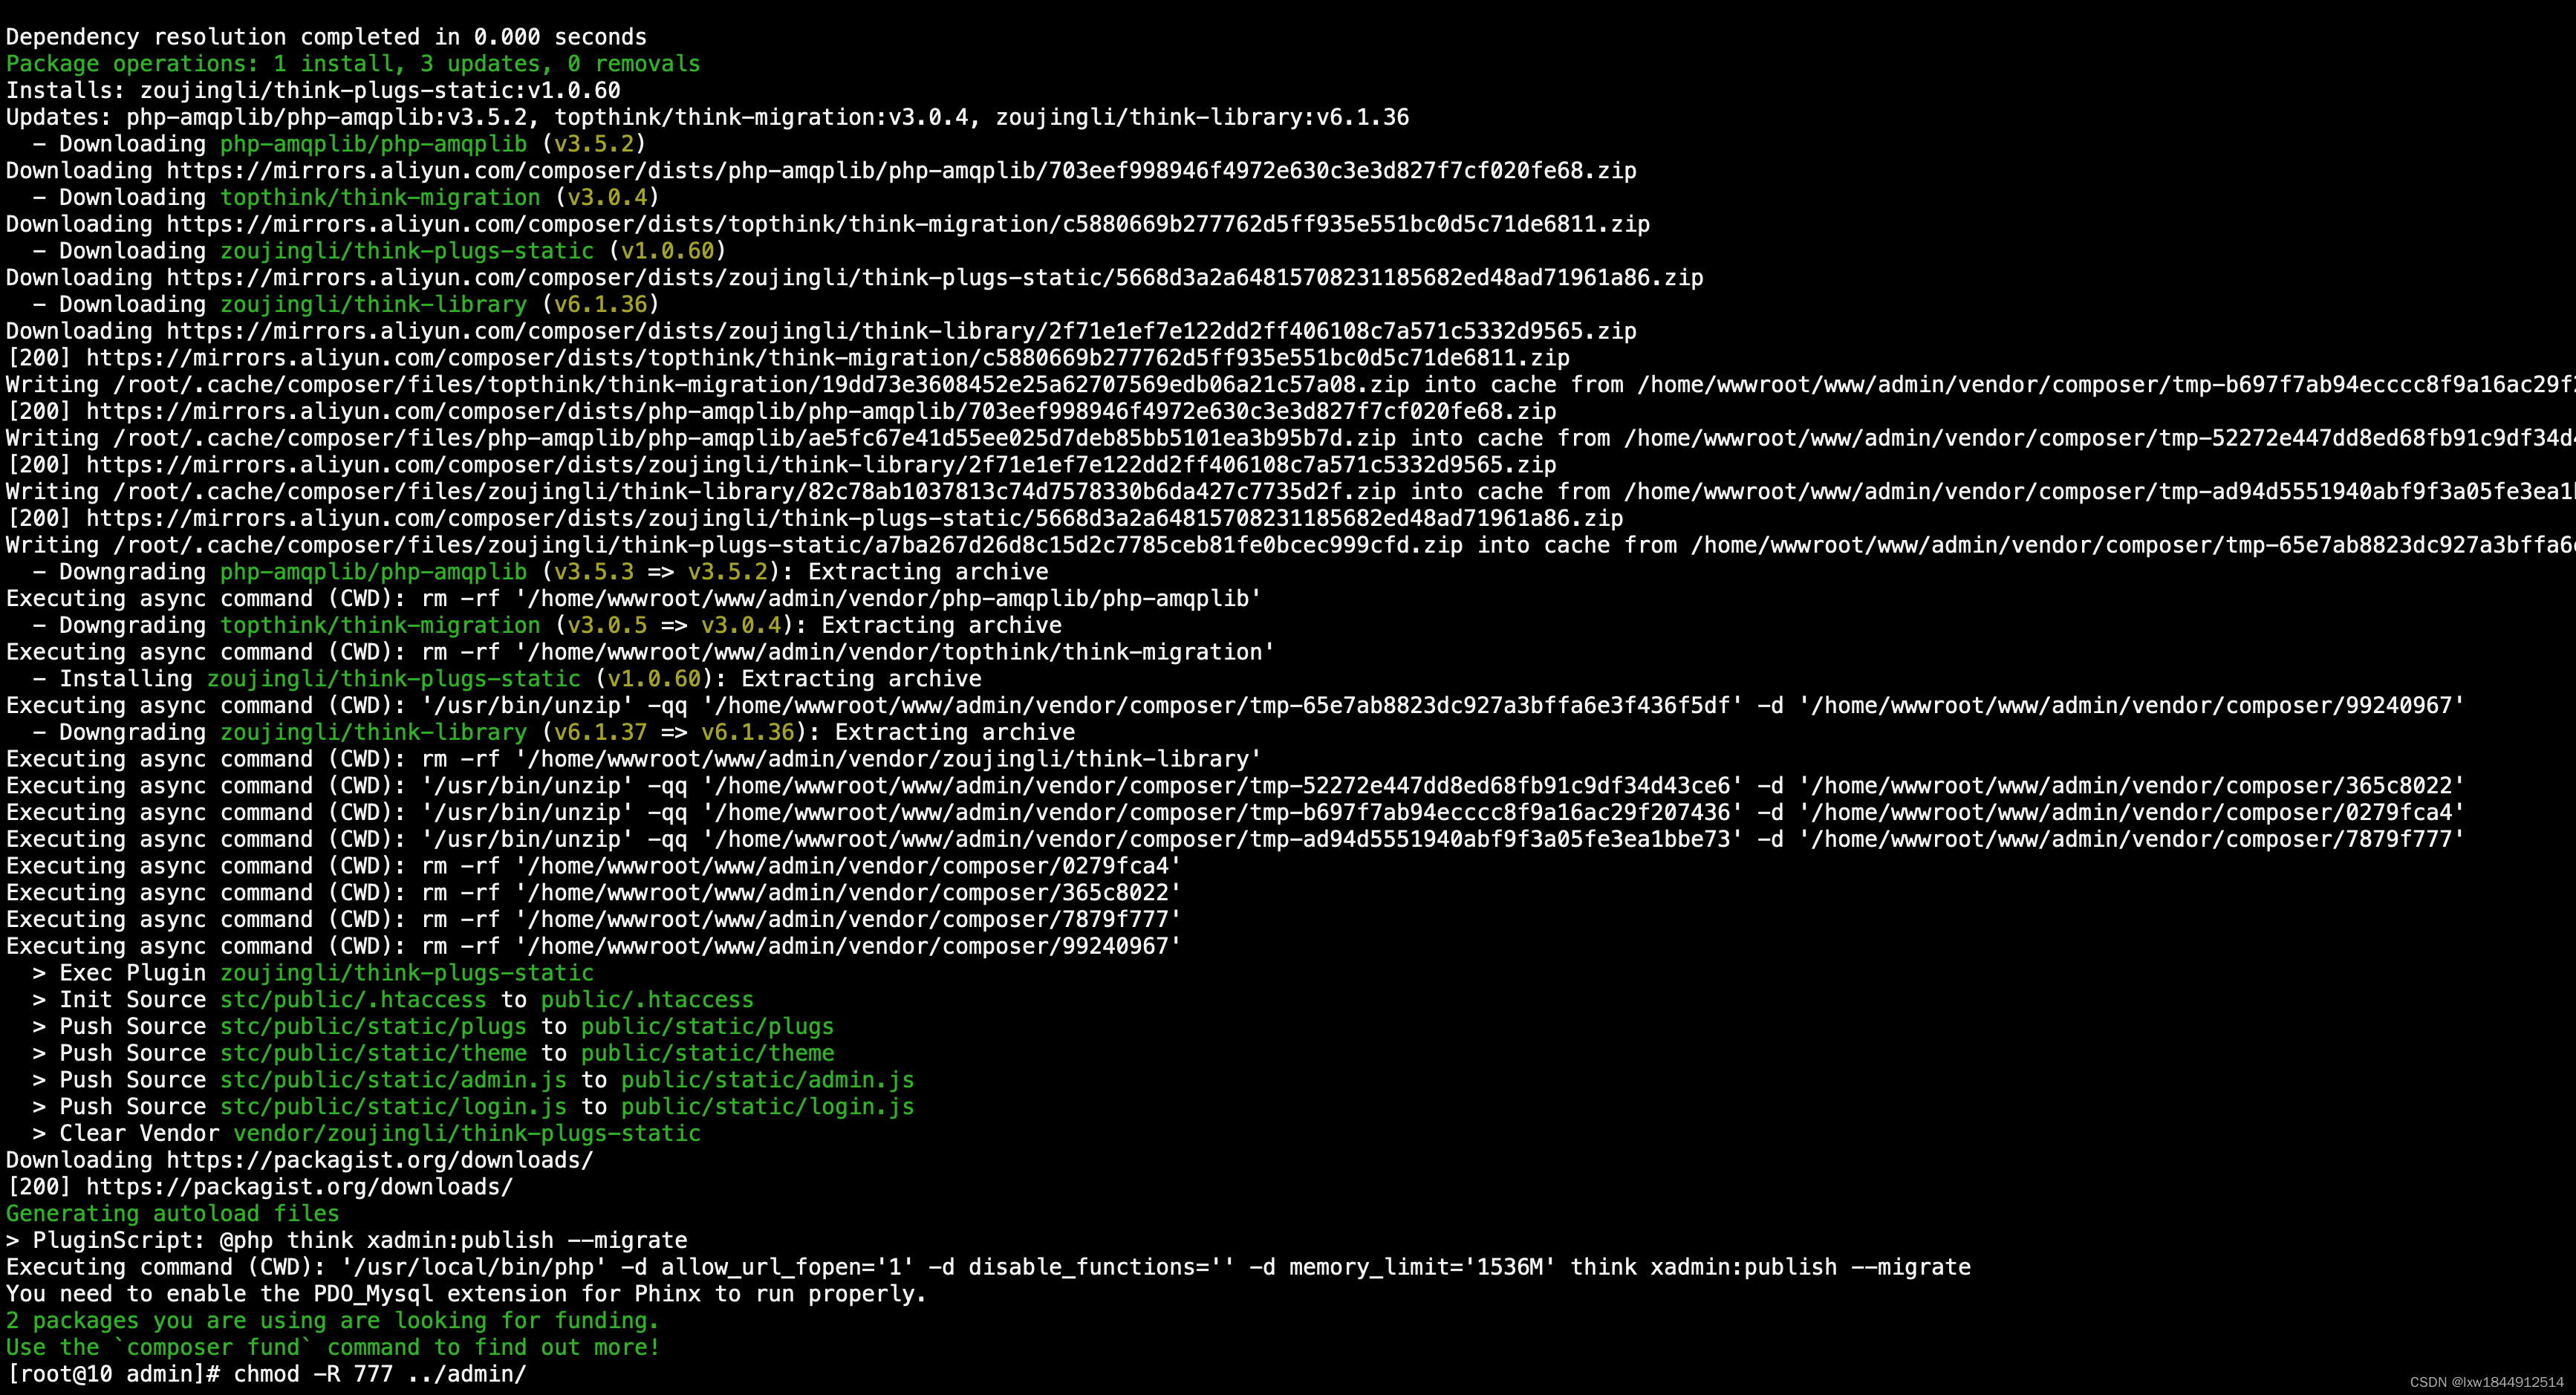Click the PluginScript xadmin:publish migrate line
This screenshot has height=1395, width=2576.
tap(350, 1240)
